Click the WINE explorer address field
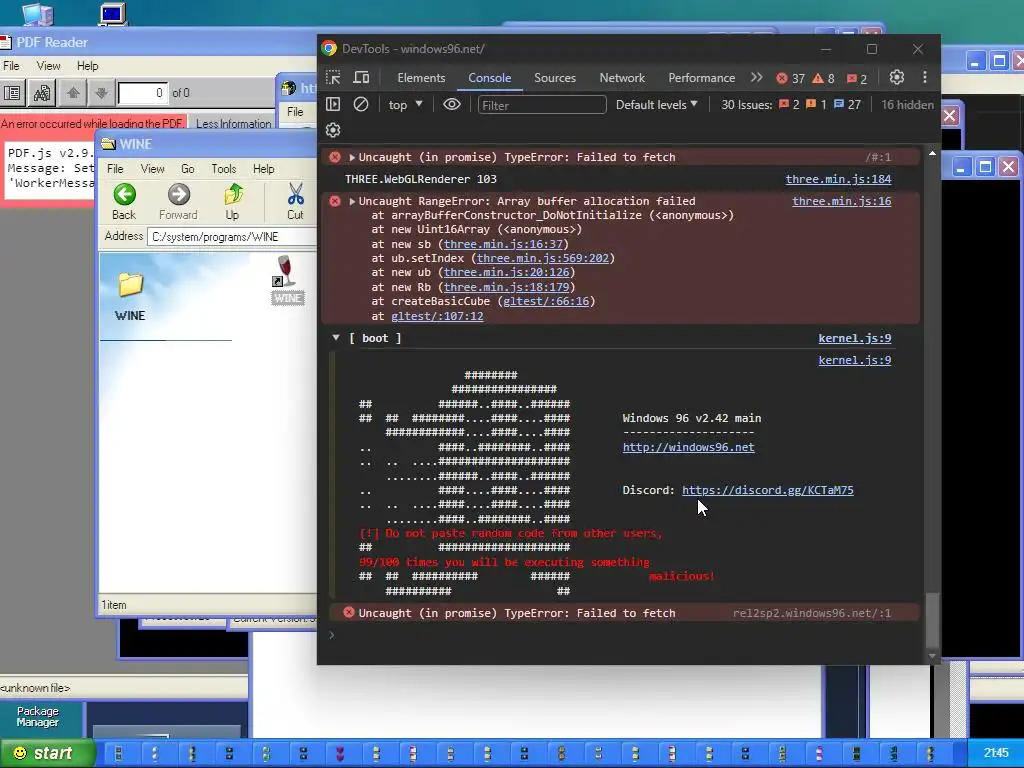The image size is (1024, 768). click(x=232, y=236)
